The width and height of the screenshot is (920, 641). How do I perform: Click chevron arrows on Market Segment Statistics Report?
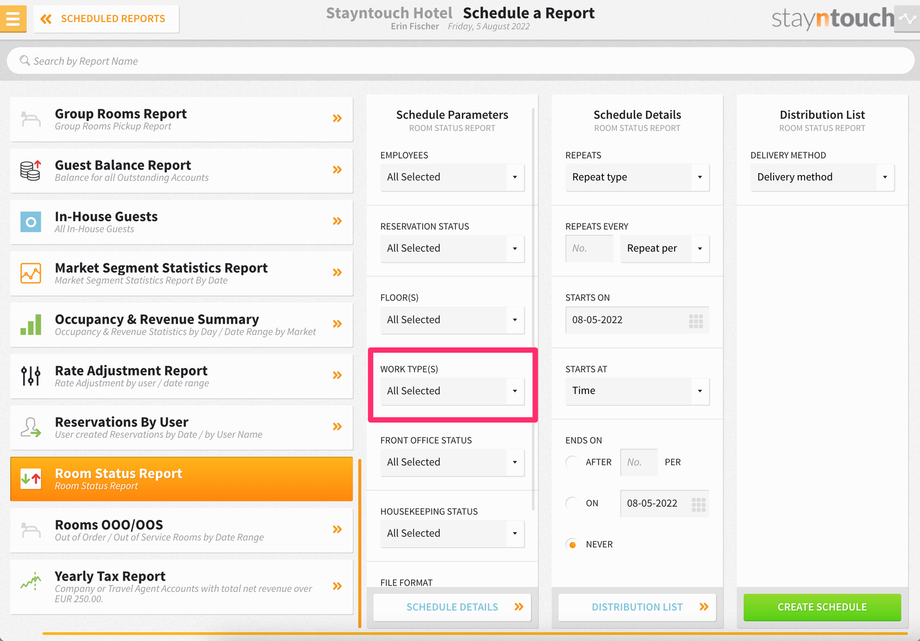337,272
